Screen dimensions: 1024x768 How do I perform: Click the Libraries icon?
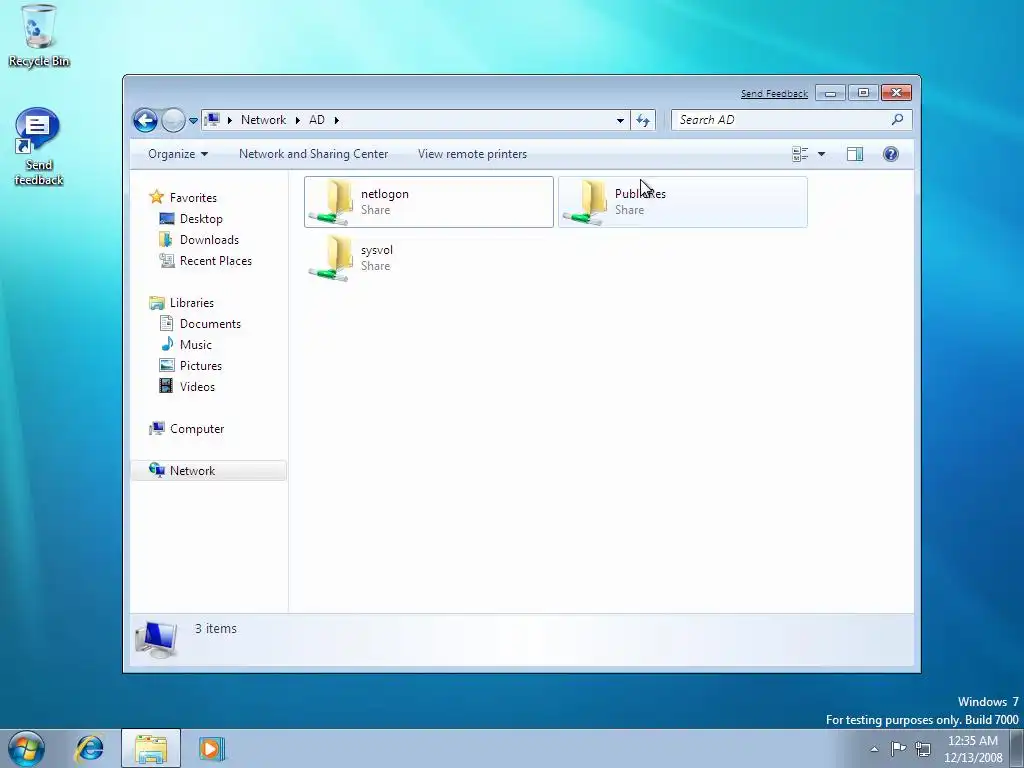point(157,303)
